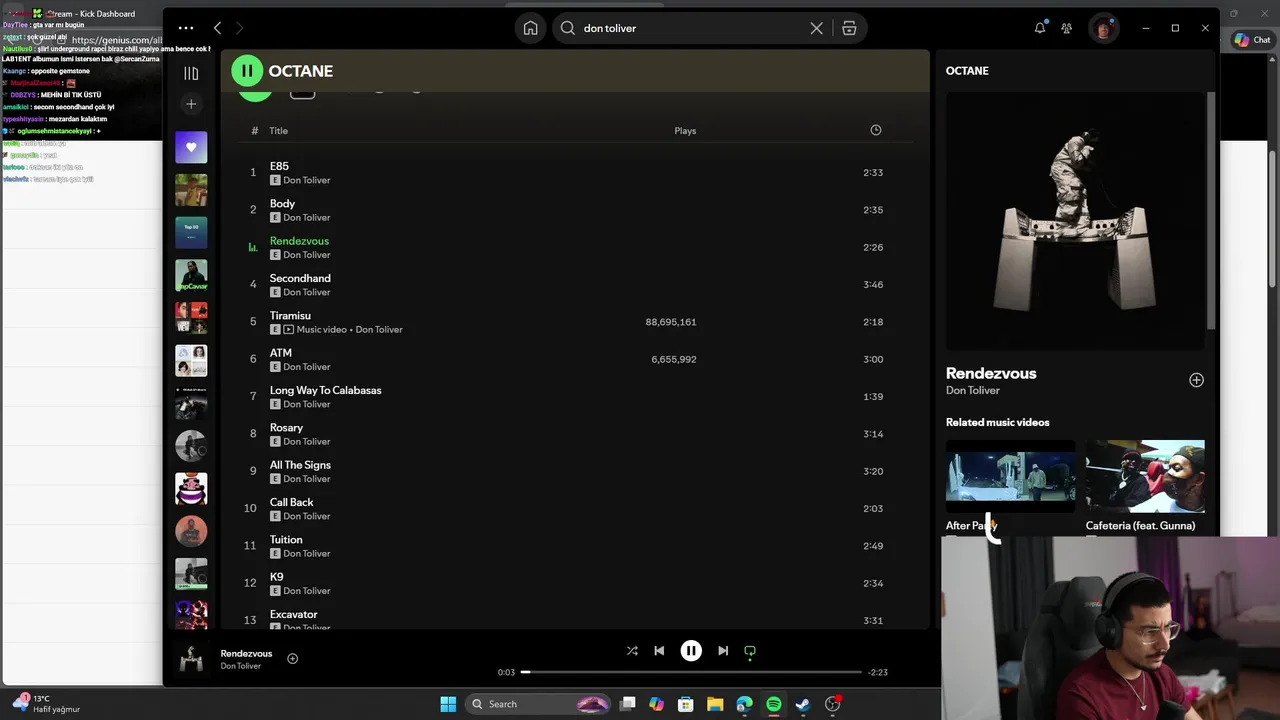
Task: Sort tracks by Plays column
Action: click(685, 131)
